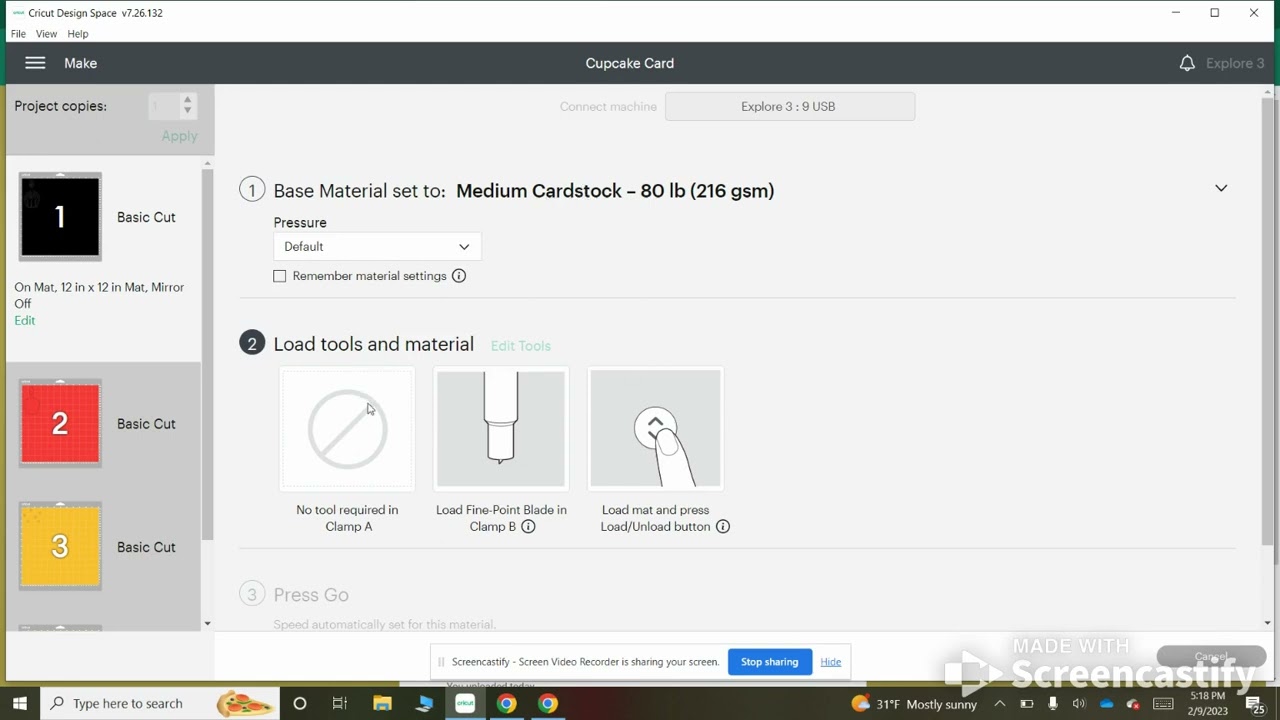Decrease project copies with down arrow
Viewport: 1280px width, 720px height.
point(187,111)
